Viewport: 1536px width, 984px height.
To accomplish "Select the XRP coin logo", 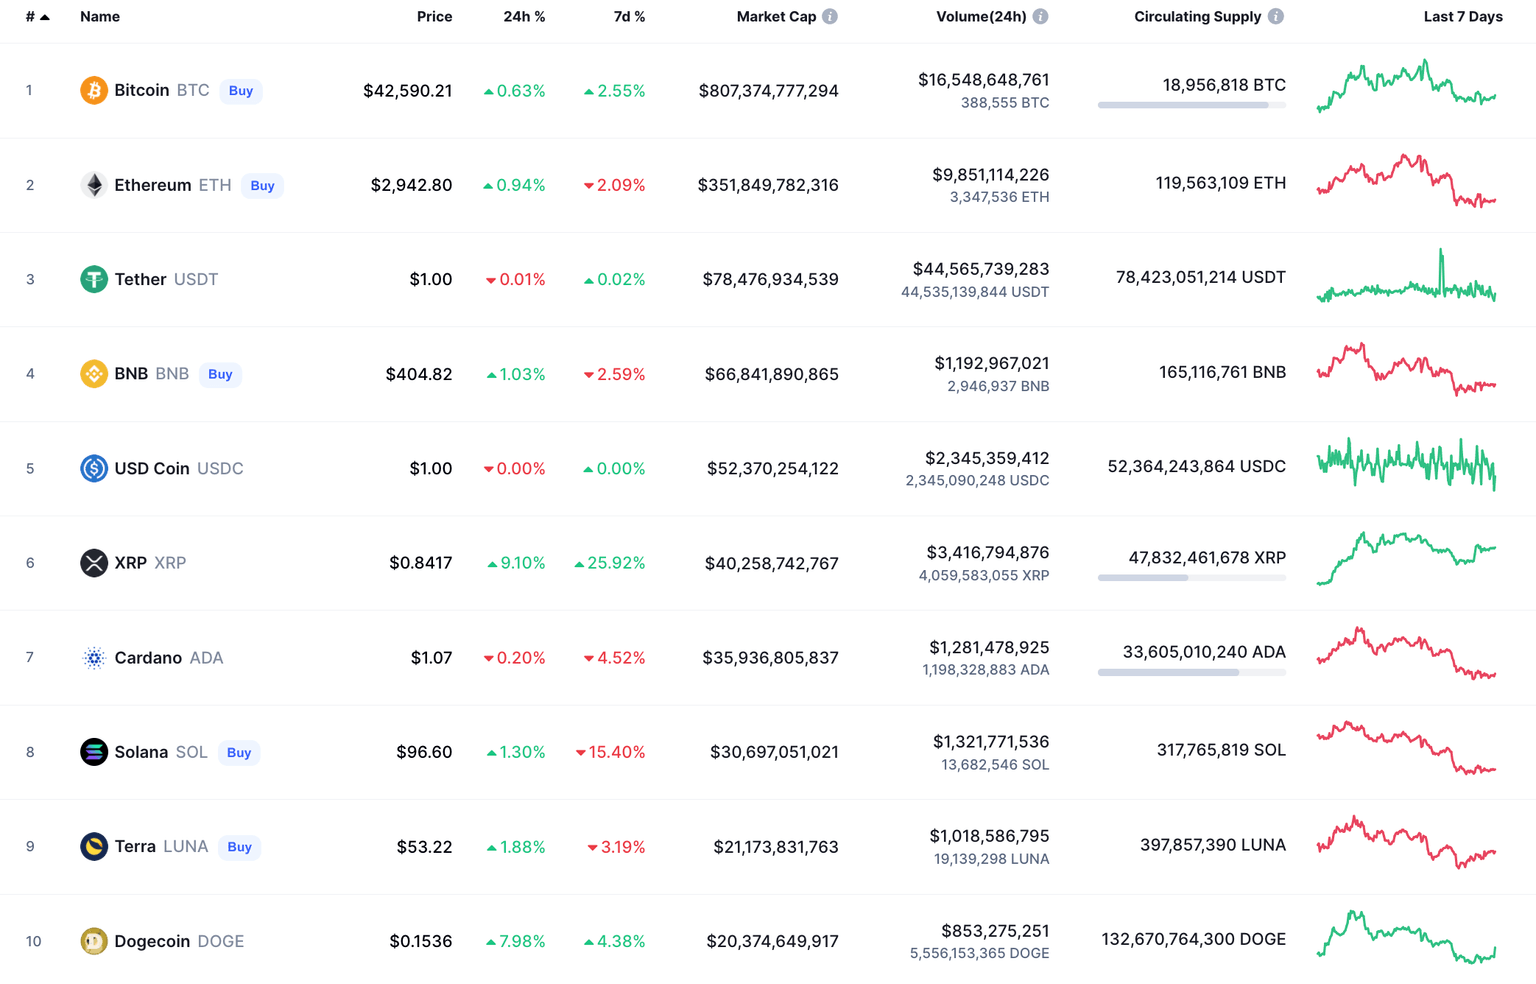I will tap(93, 562).
